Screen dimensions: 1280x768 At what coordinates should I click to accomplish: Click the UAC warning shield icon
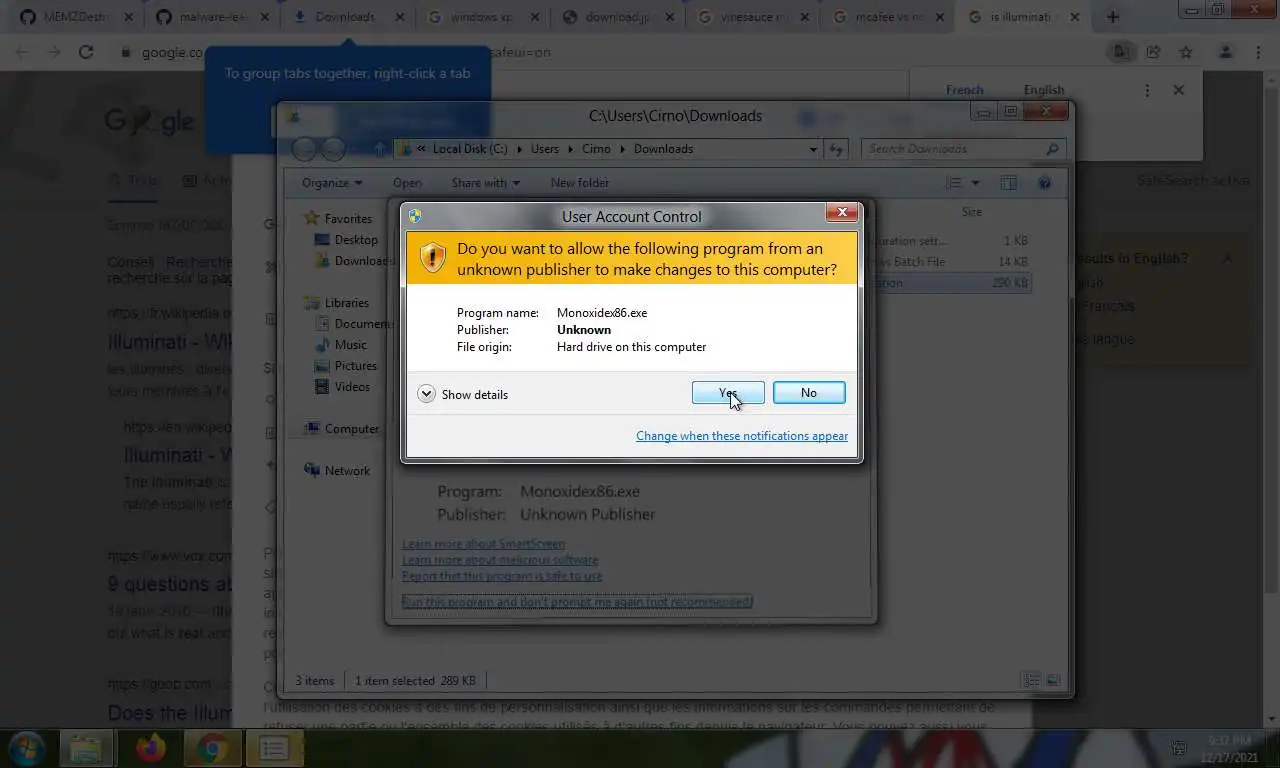(x=433, y=258)
